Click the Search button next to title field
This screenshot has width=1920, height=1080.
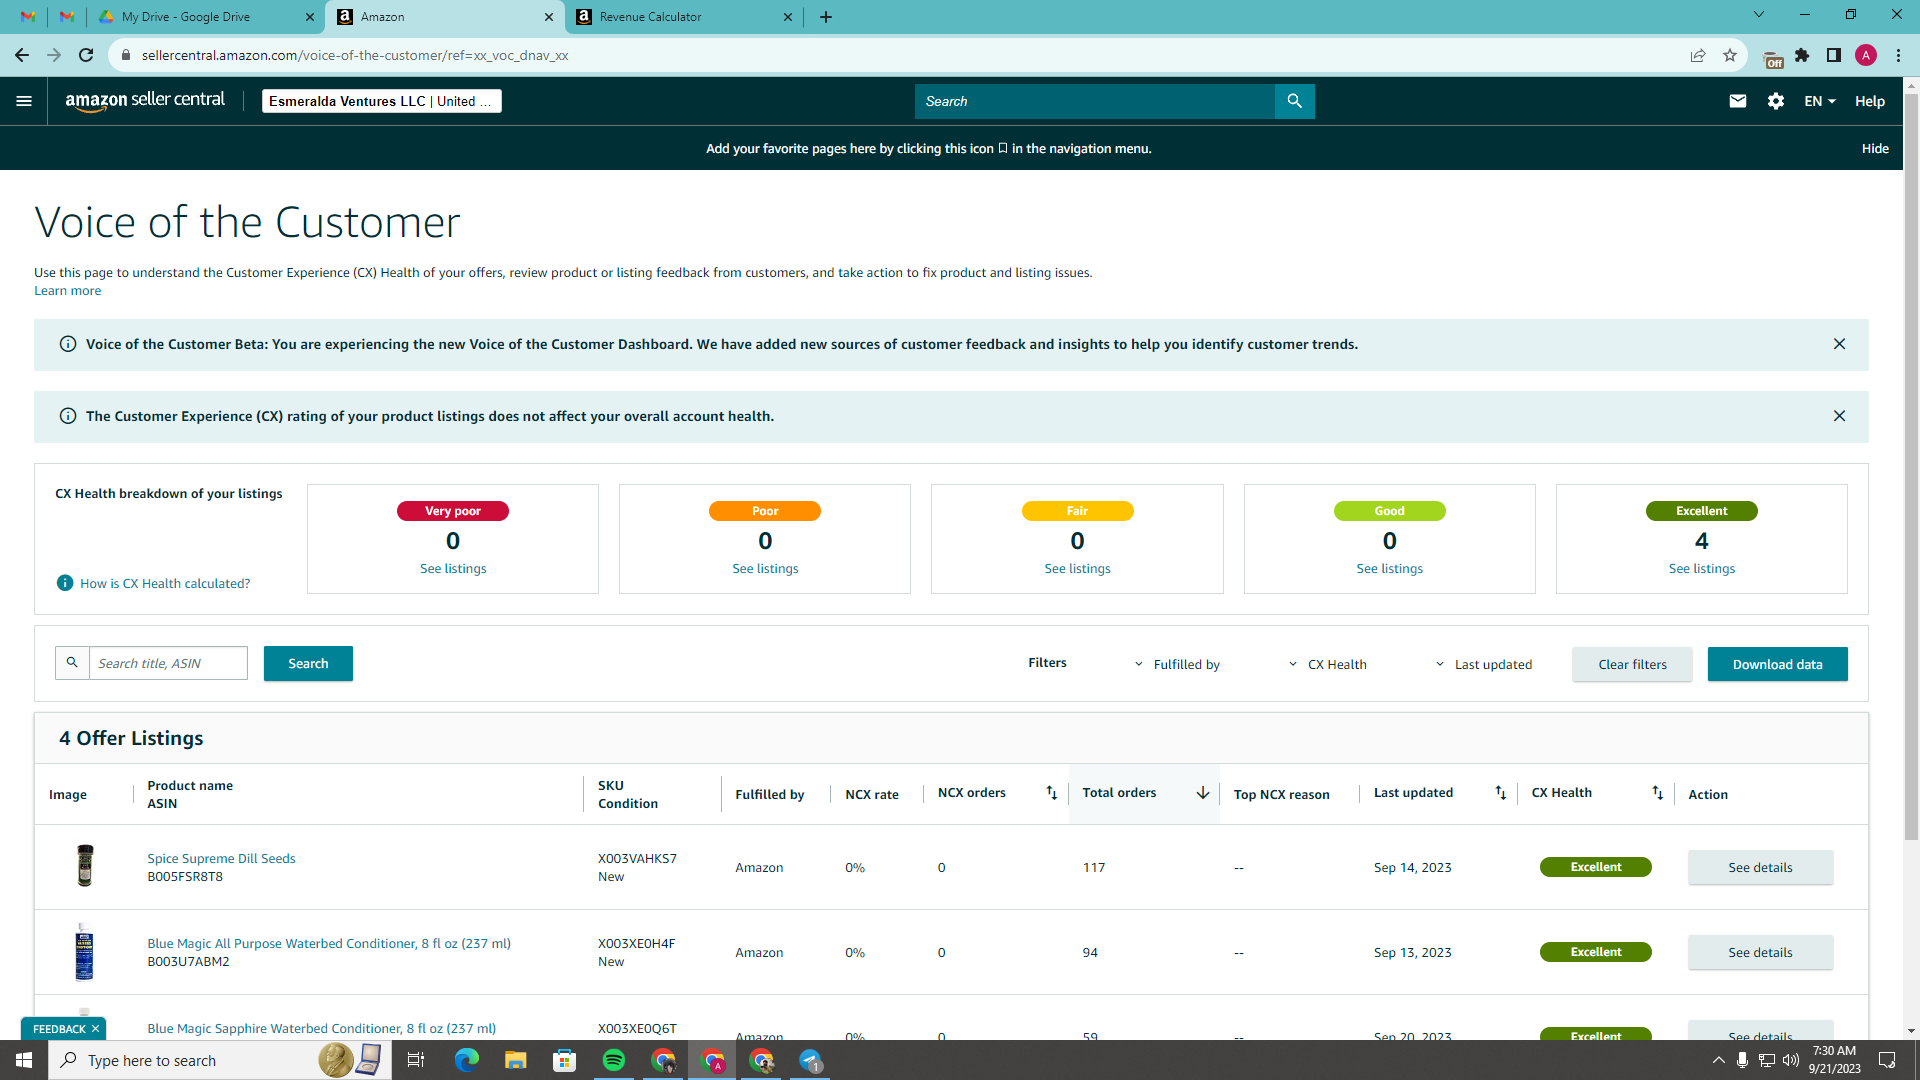308,663
